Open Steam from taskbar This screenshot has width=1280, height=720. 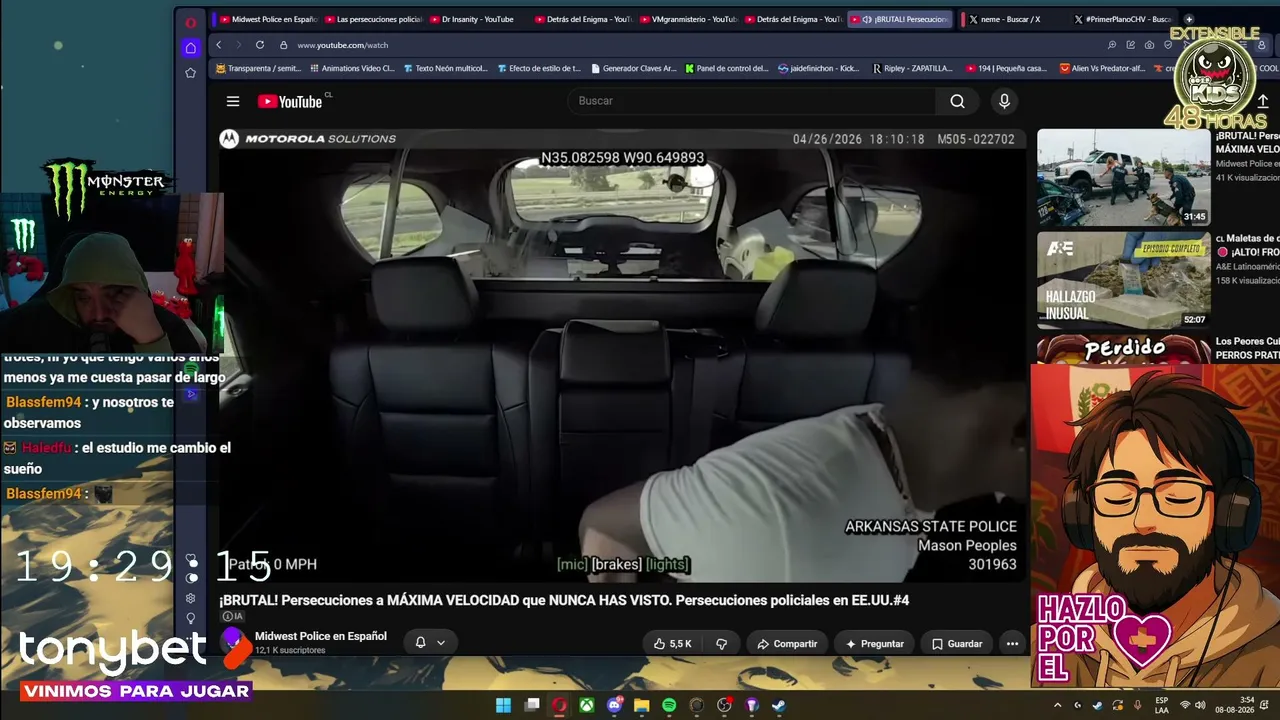779,705
